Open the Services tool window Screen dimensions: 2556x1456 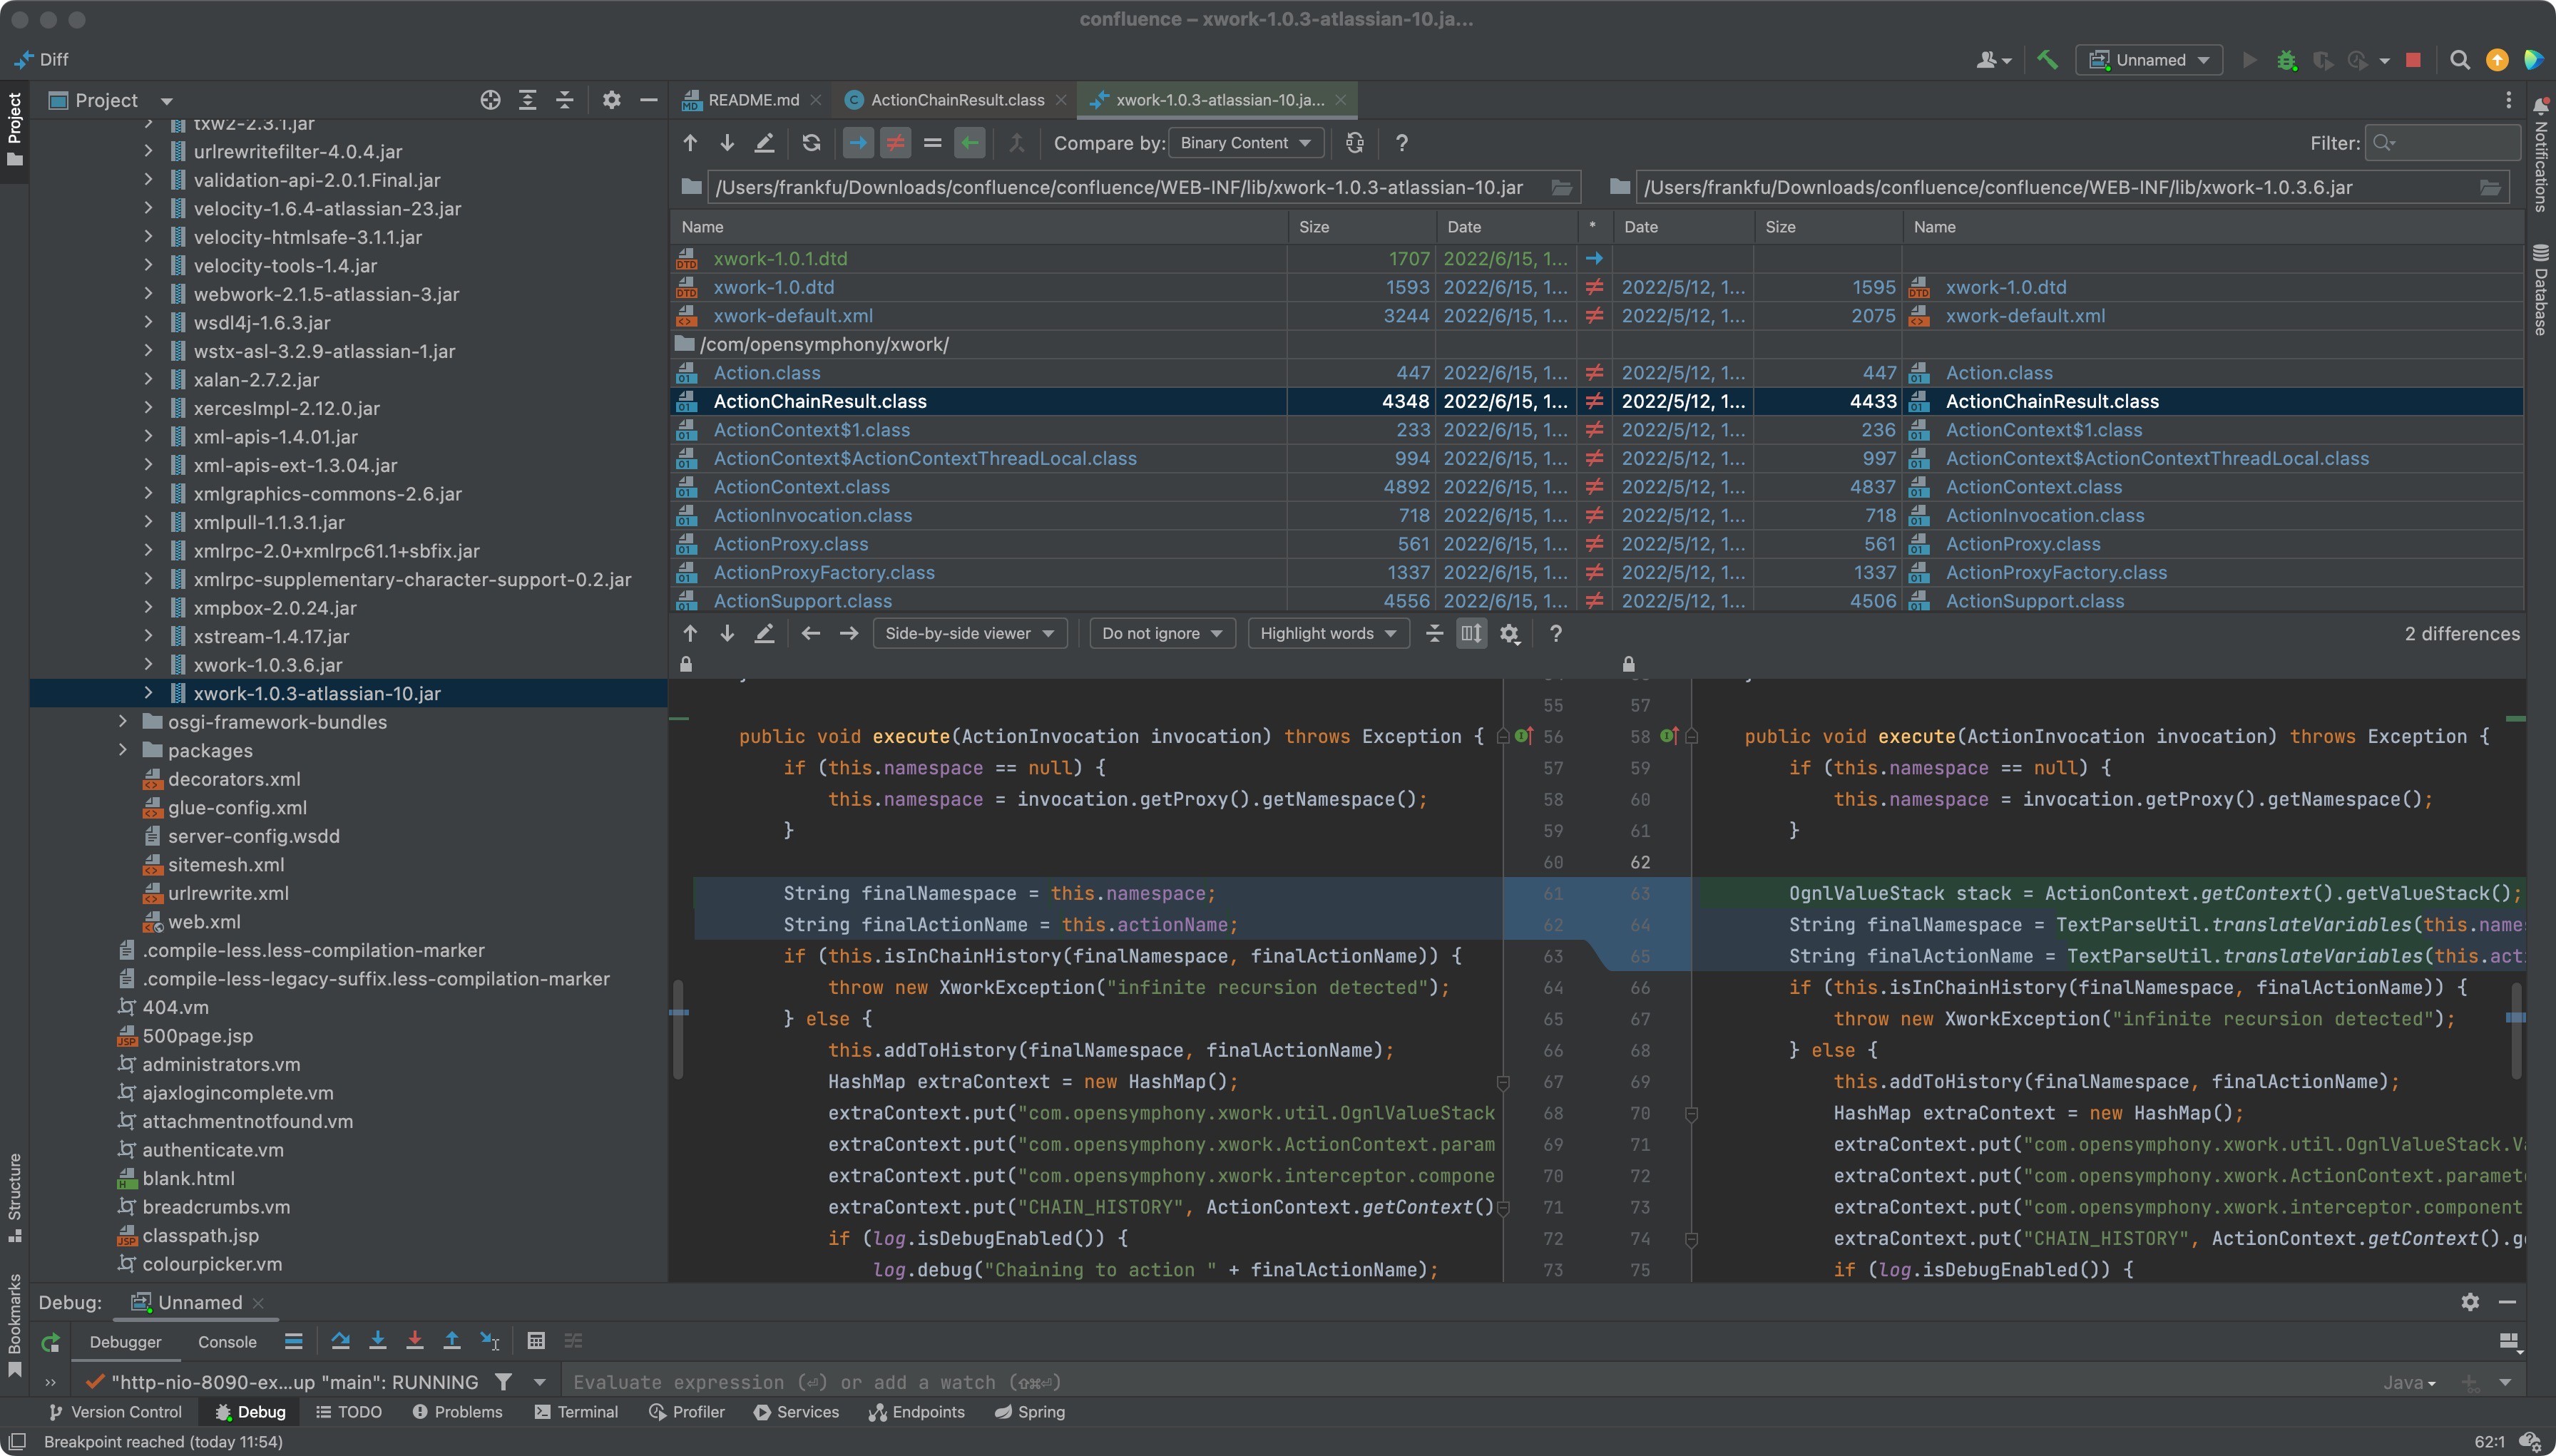796,1412
